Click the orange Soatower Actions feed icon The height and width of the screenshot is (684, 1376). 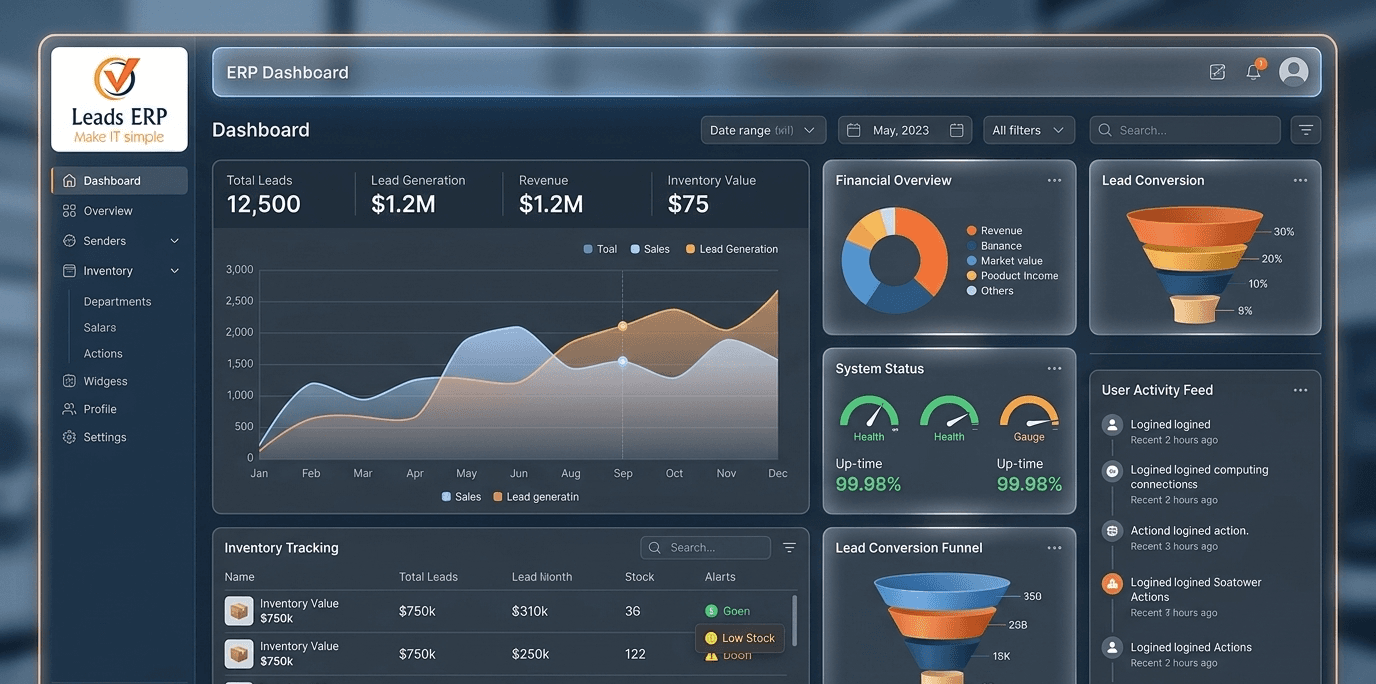coord(1112,584)
